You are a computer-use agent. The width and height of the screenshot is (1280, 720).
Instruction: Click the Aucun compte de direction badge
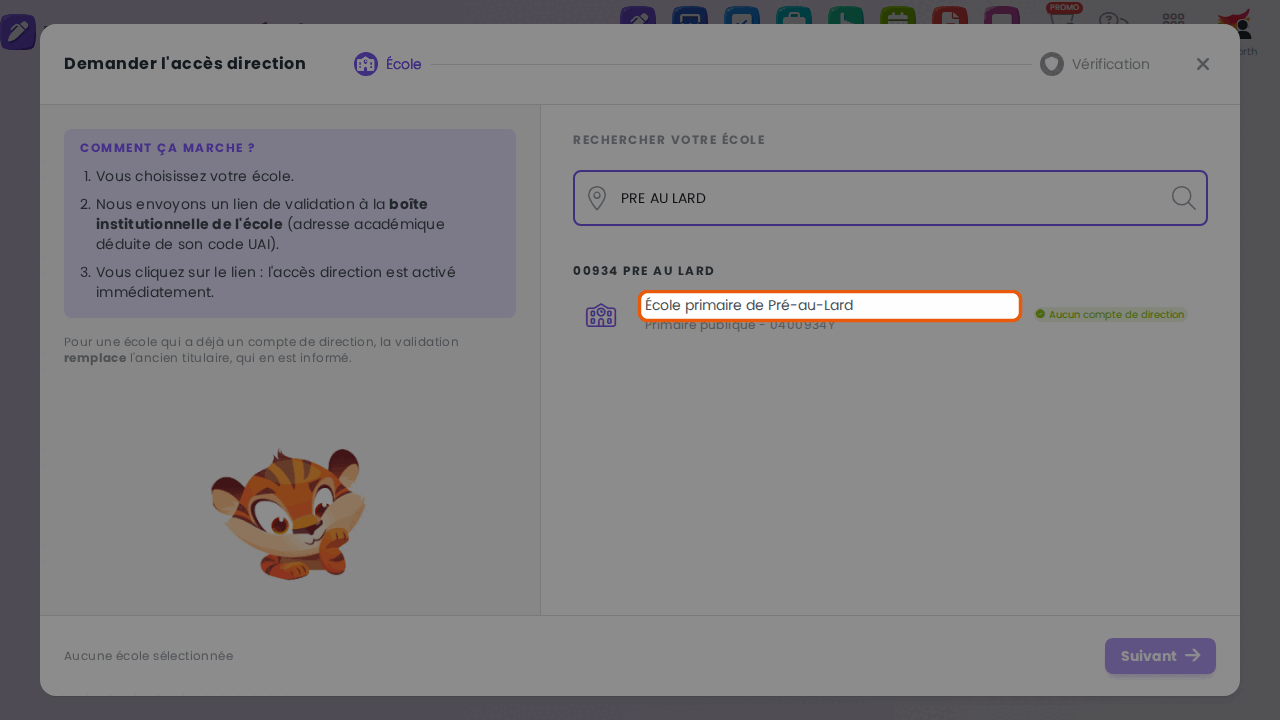(1110, 314)
